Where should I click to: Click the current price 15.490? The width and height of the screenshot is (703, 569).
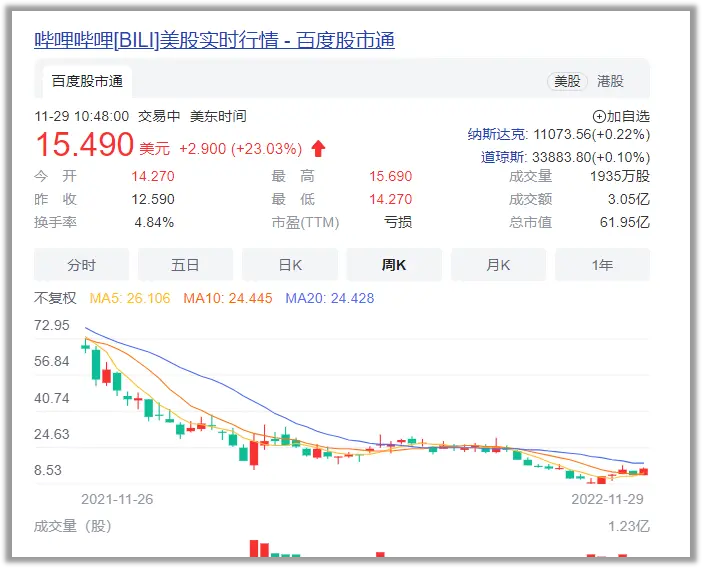point(84,144)
